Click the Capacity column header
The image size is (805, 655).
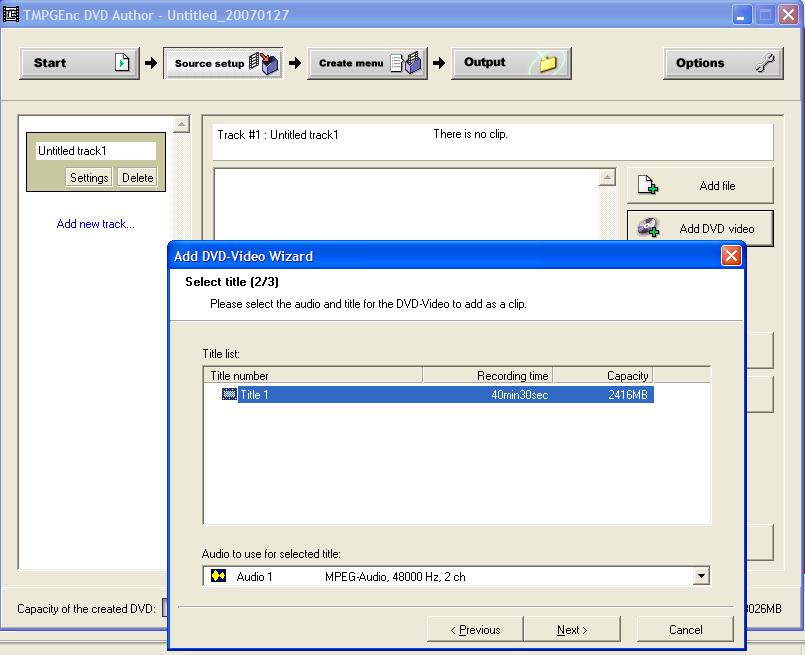[603, 375]
